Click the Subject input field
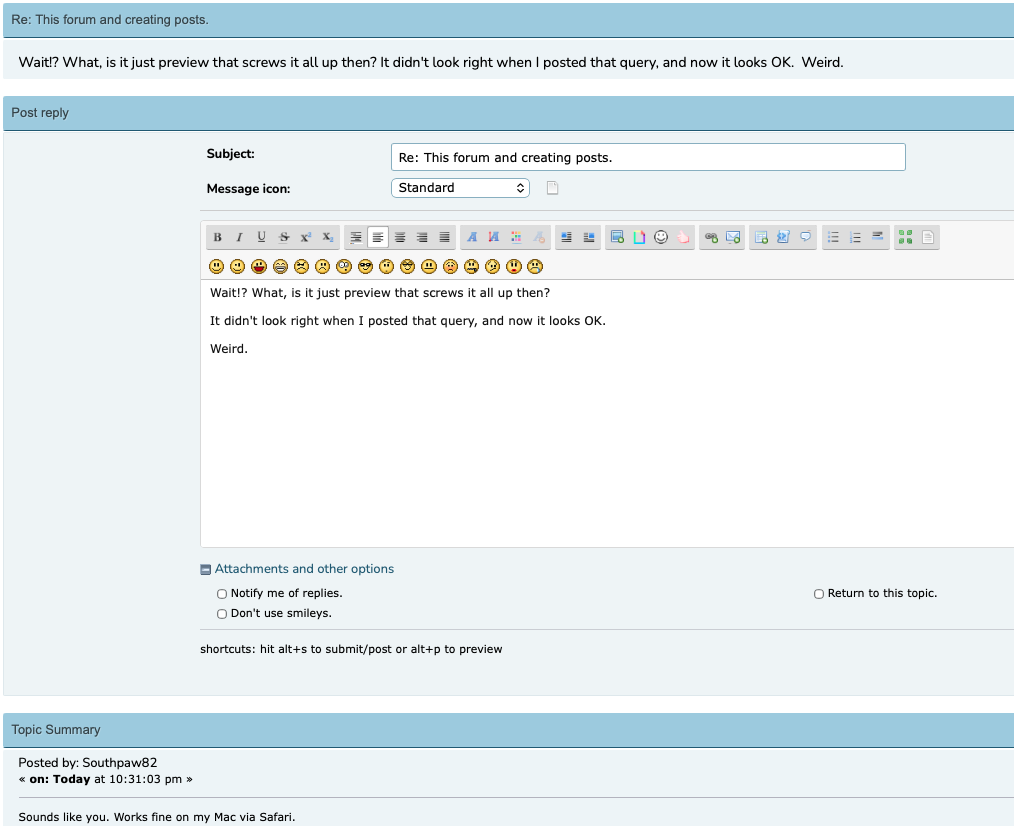Viewport: 1014px width, 826px height. 648,157
